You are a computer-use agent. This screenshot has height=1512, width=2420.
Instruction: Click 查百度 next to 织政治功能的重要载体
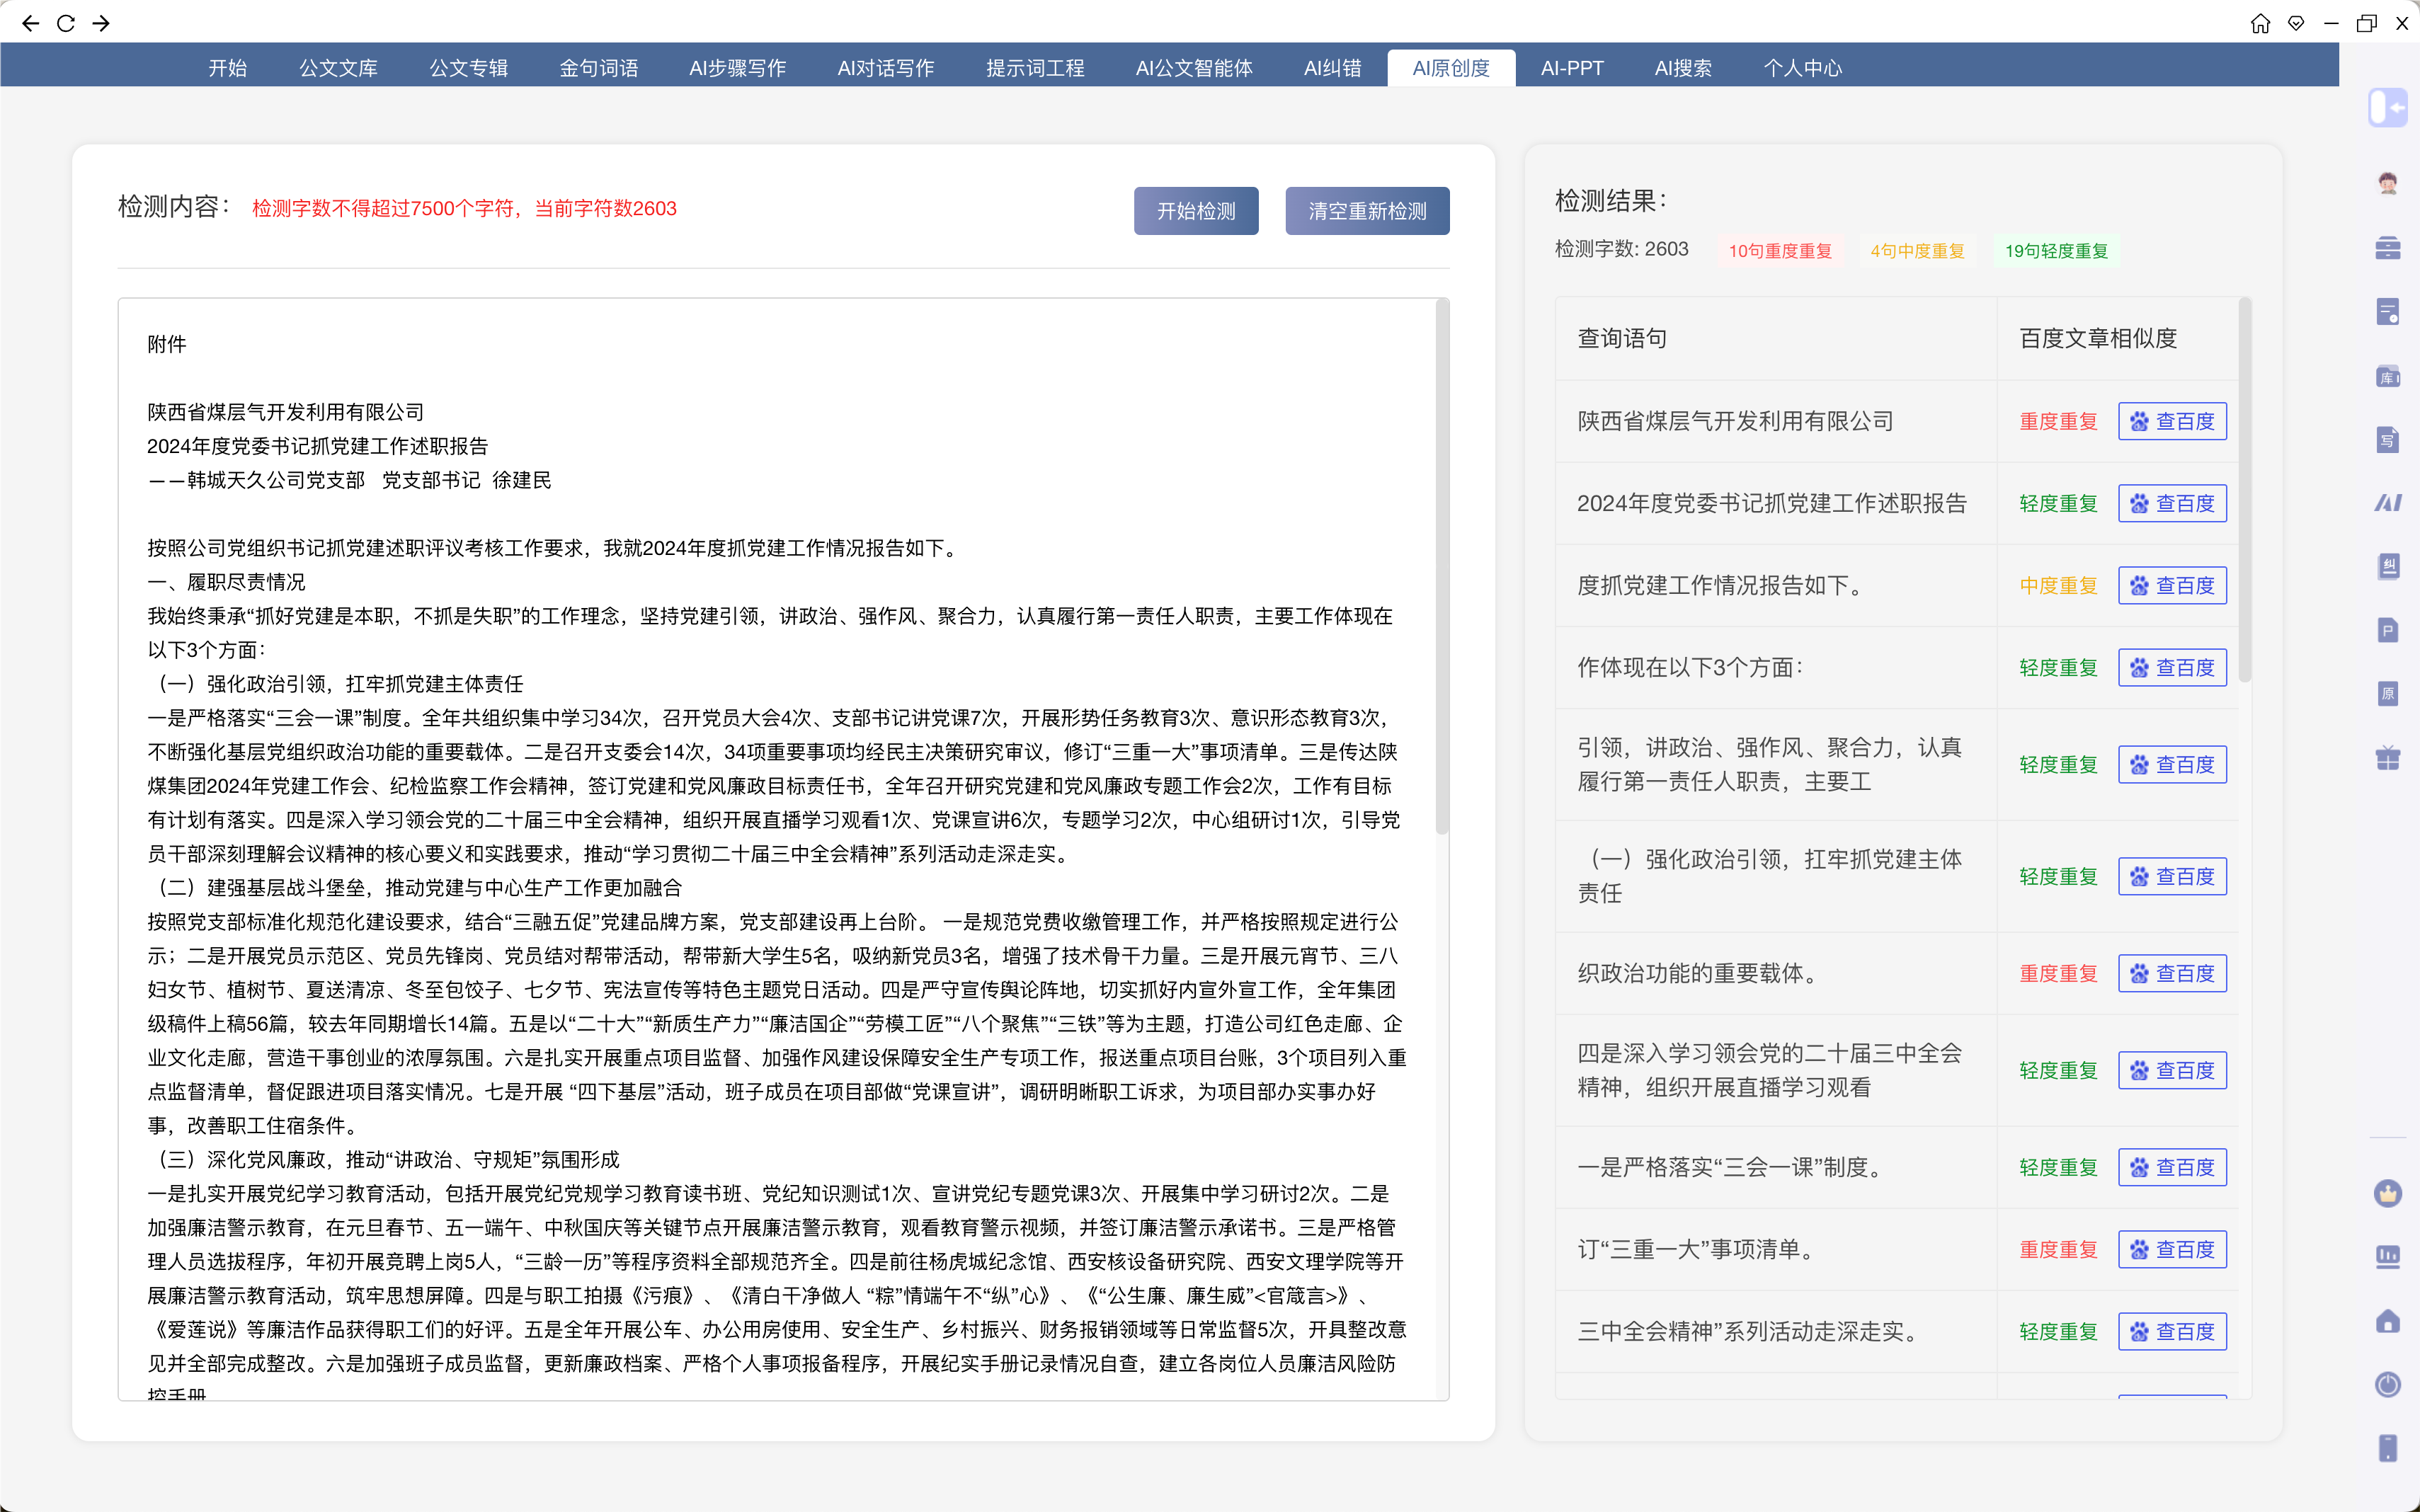tap(2171, 973)
